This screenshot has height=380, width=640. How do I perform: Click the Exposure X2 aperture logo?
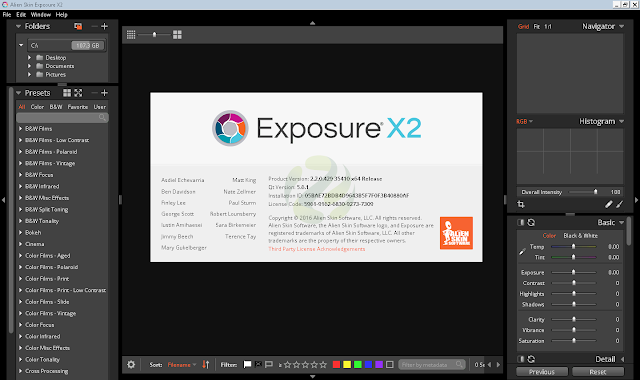[230, 128]
